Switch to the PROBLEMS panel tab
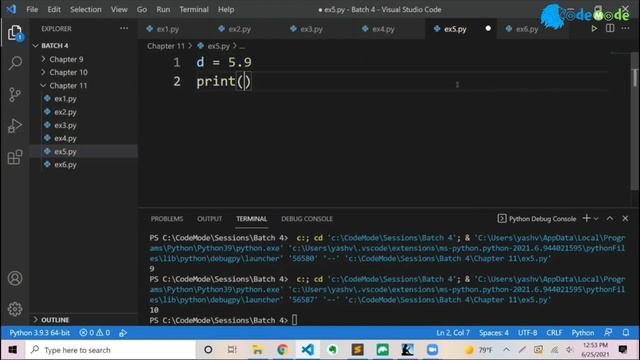This screenshot has height=360, width=640. pos(167,219)
